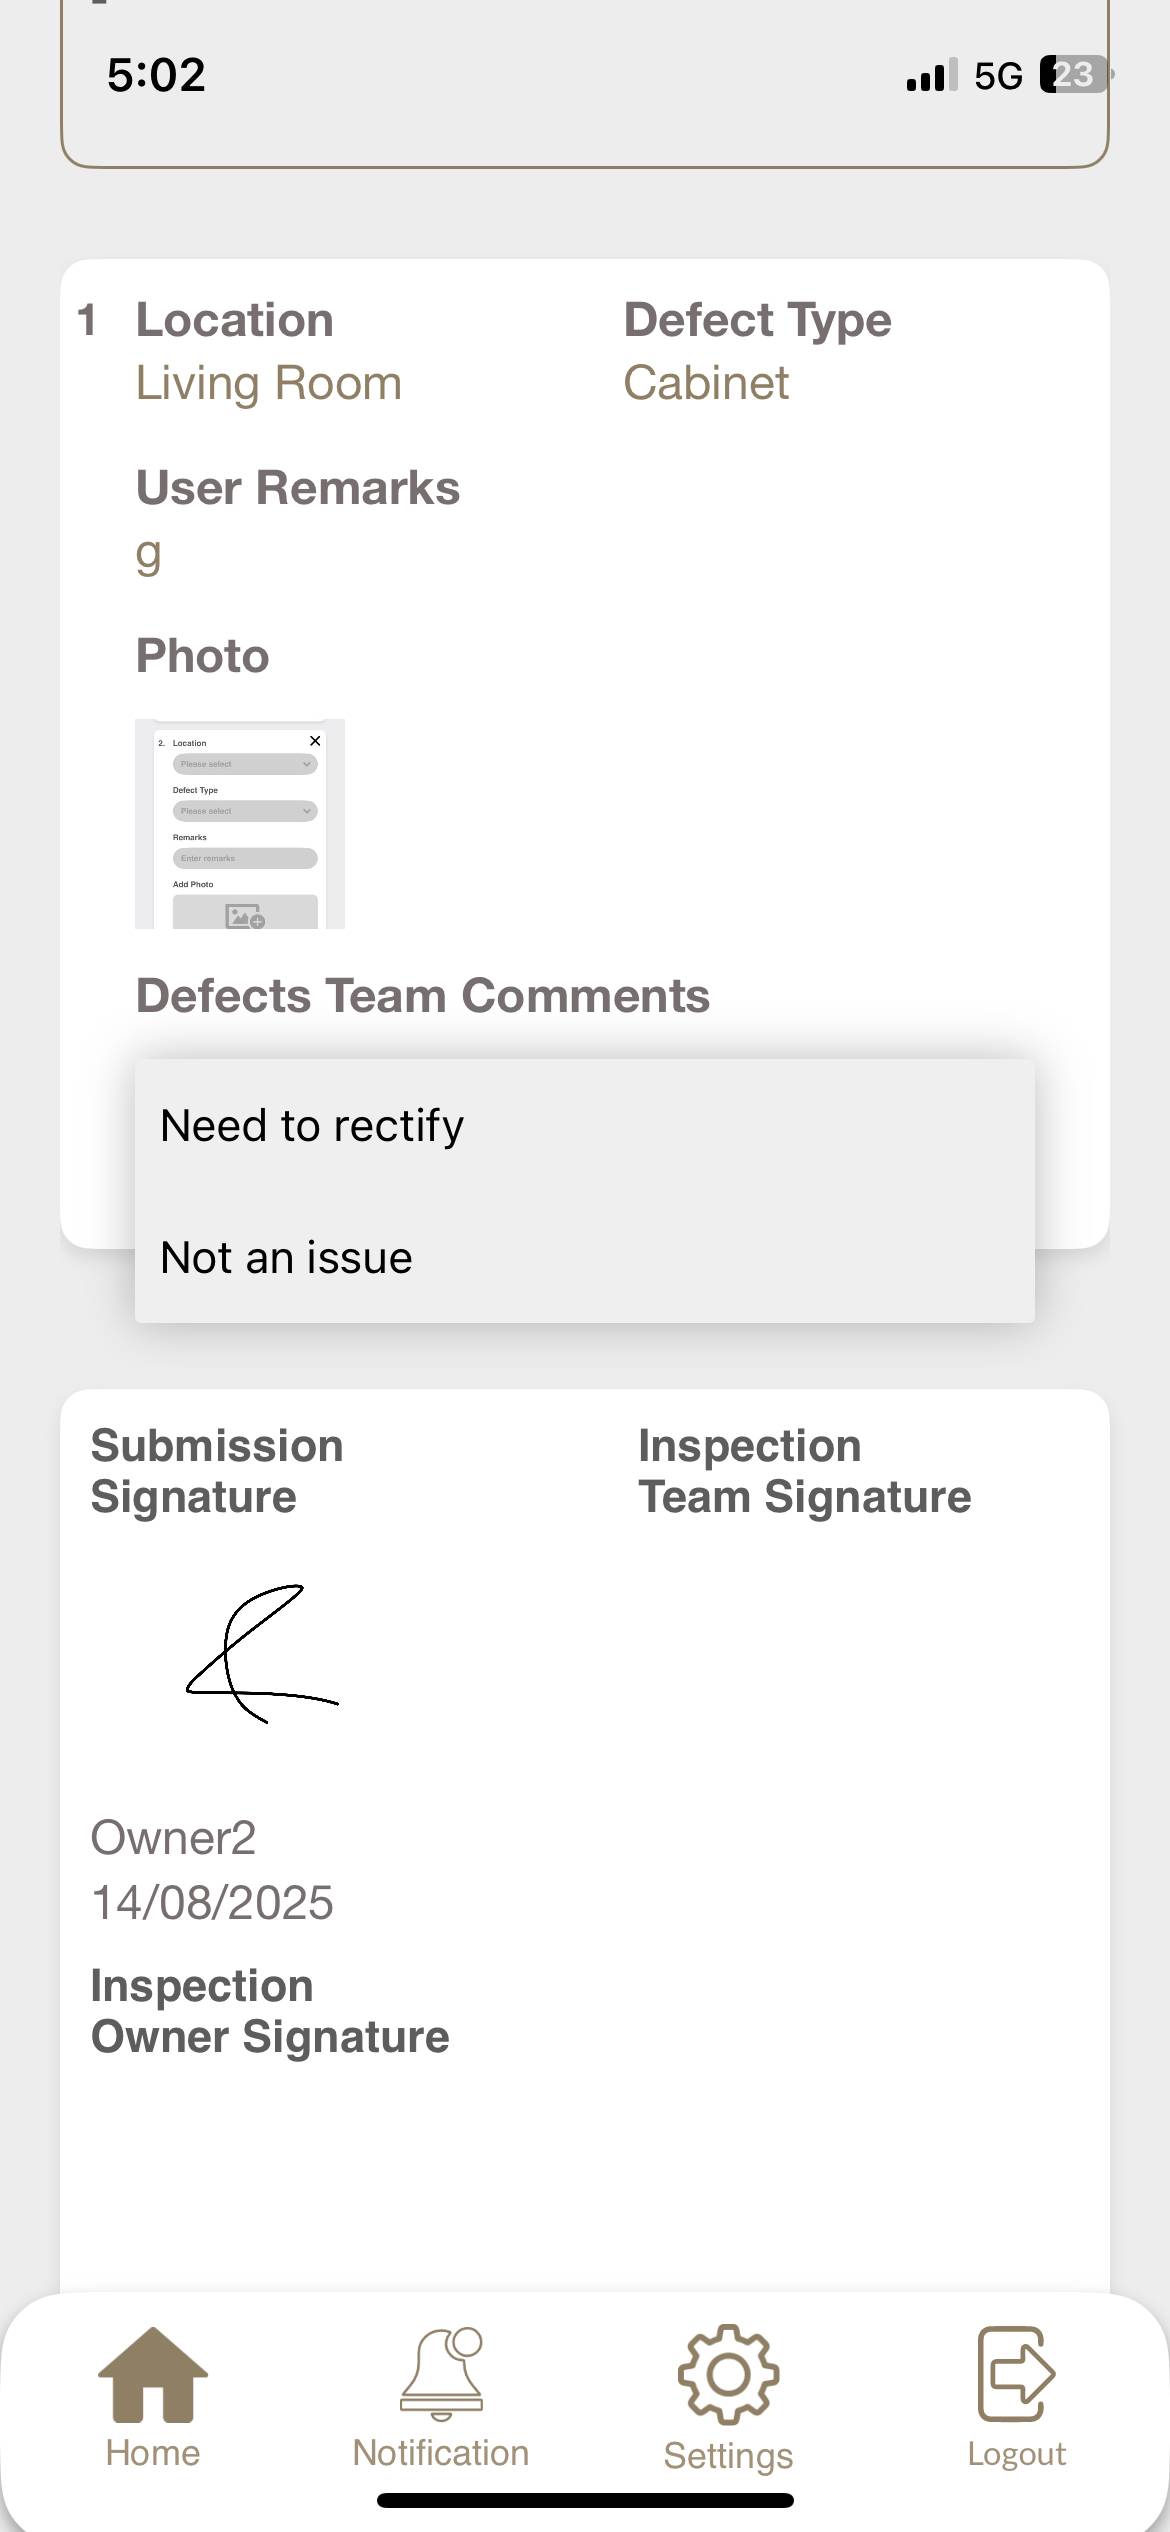Go to the Home screen icon
The width and height of the screenshot is (1170, 2532).
(x=152, y=2376)
